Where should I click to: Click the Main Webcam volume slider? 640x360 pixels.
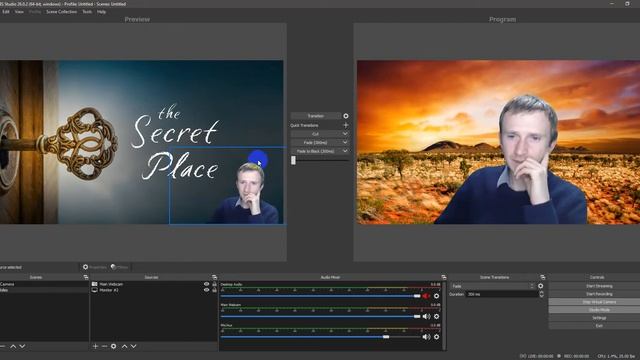[320, 316]
